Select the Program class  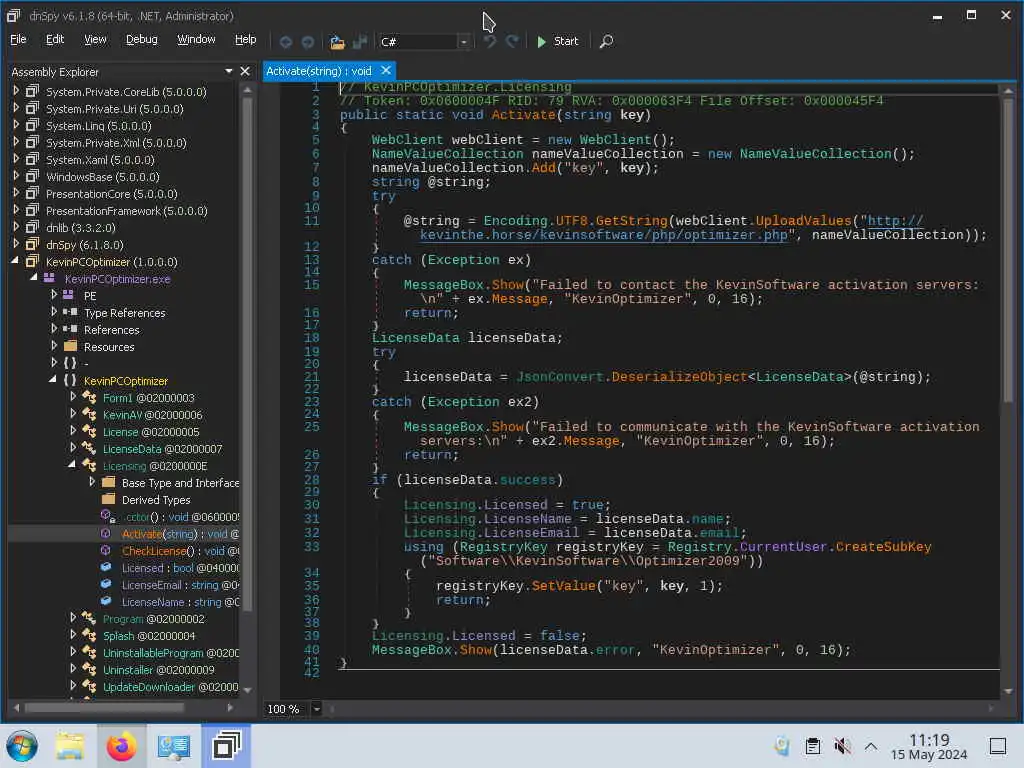pyautogui.click(x=153, y=618)
